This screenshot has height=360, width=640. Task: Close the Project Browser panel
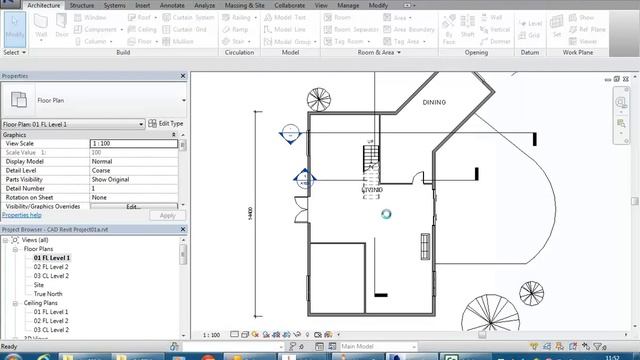pyautogui.click(x=183, y=229)
